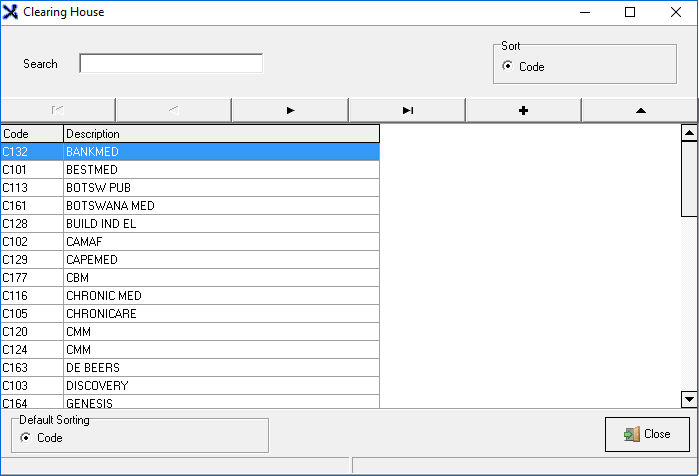Click code cell C103
This screenshot has width=699, height=476.
(x=32, y=386)
